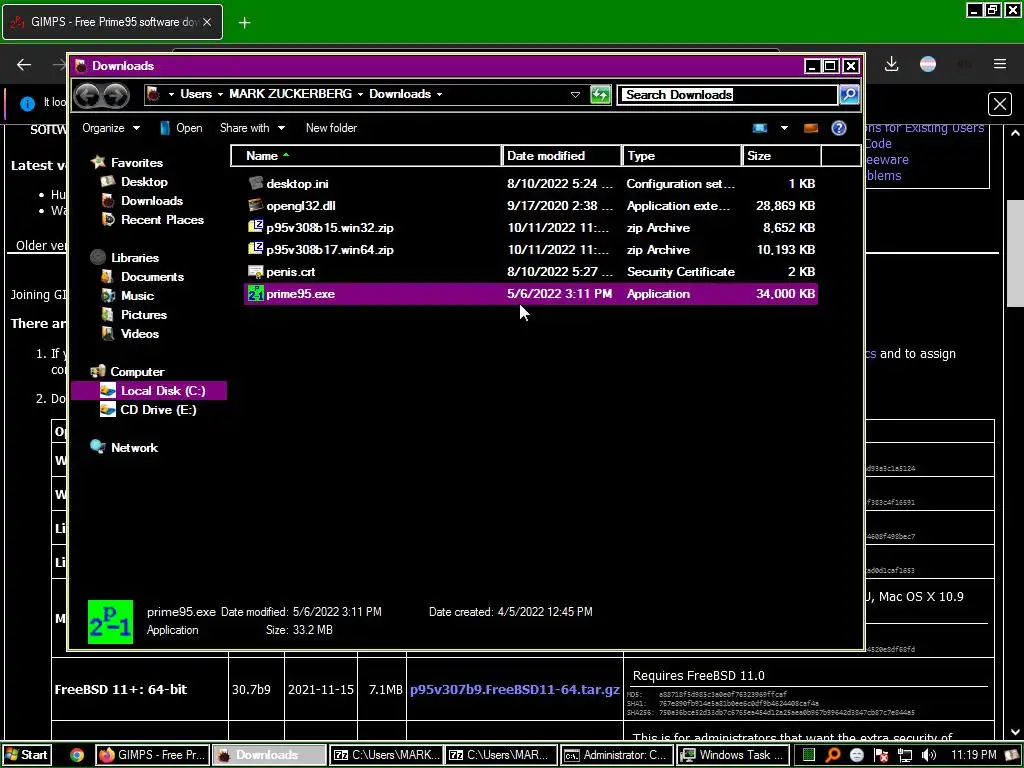Open the Music library

[x=137, y=296]
